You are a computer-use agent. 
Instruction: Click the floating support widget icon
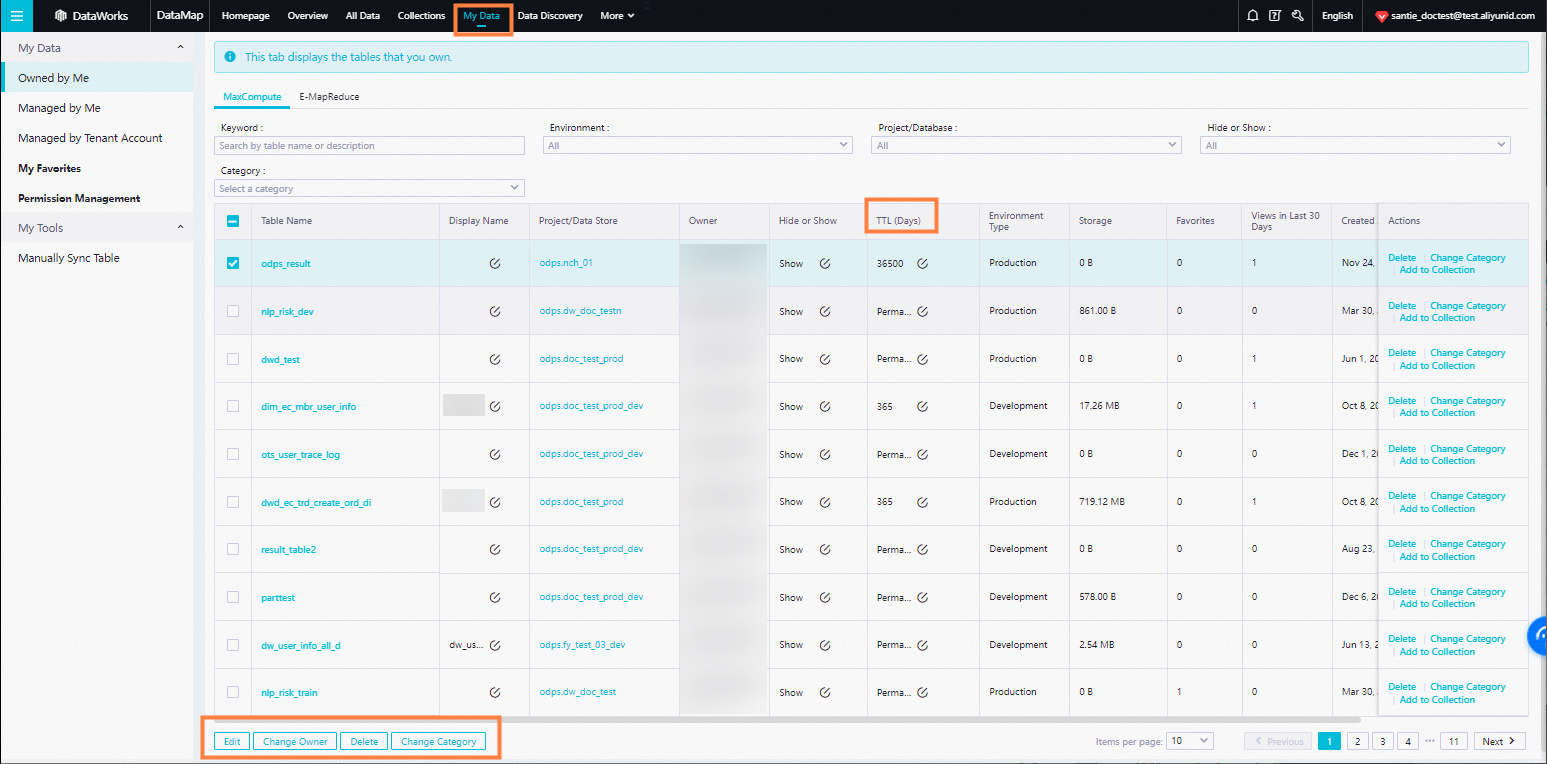[x=1538, y=636]
